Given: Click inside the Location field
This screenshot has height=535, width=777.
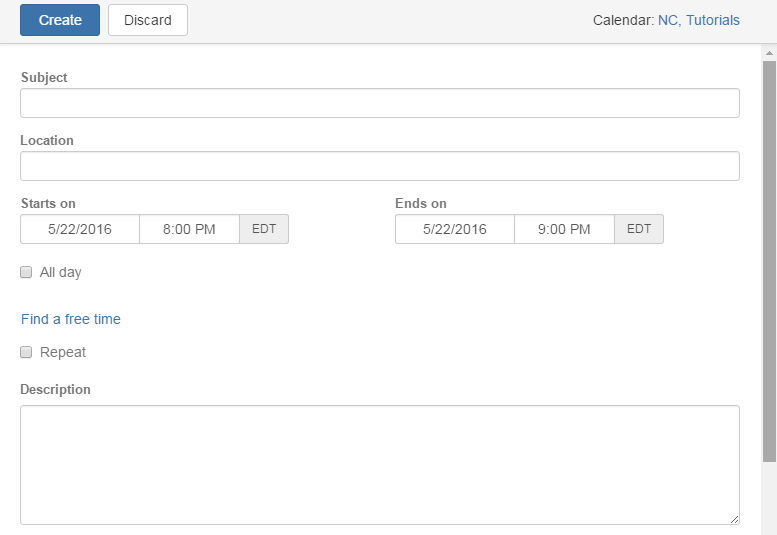Looking at the screenshot, I should click(380, 166).
